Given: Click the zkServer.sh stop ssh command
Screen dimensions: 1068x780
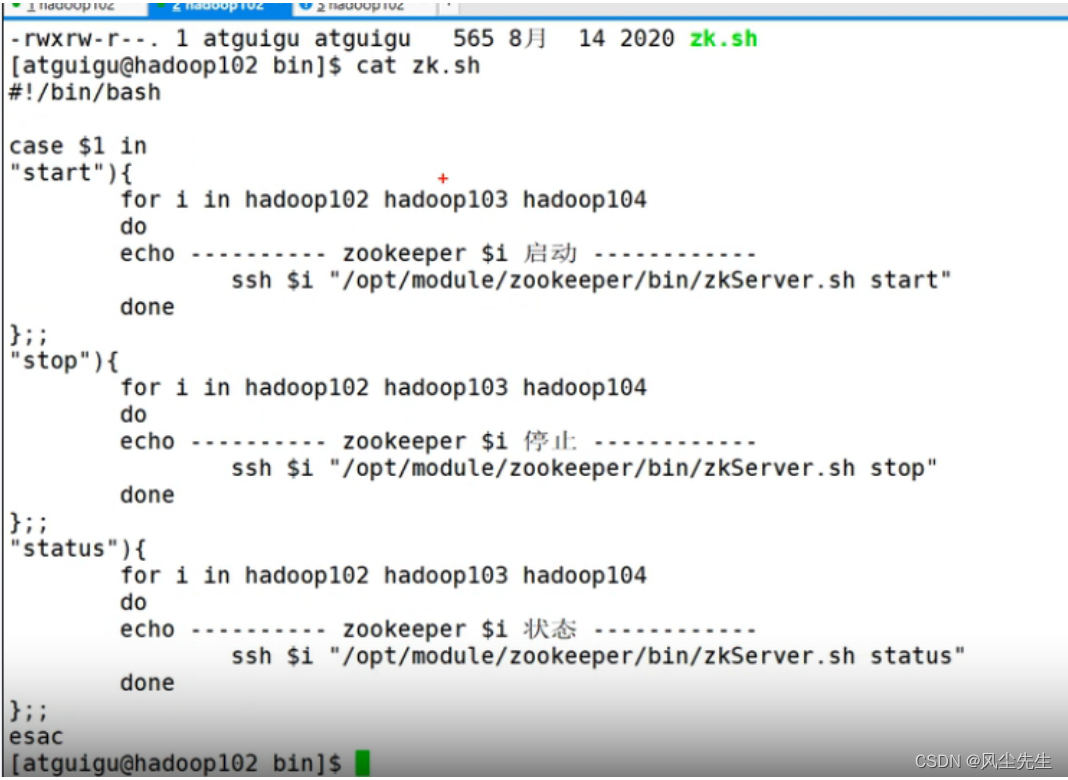Looking at the screenshot, I should (584, 468).
